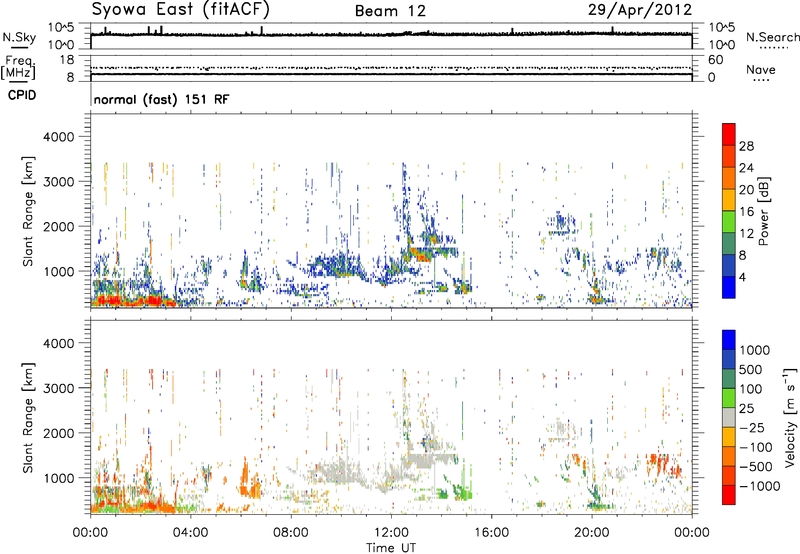
Task: Pick the light green 25–100 Velocity colorbar segment
Action: (729, 398)
